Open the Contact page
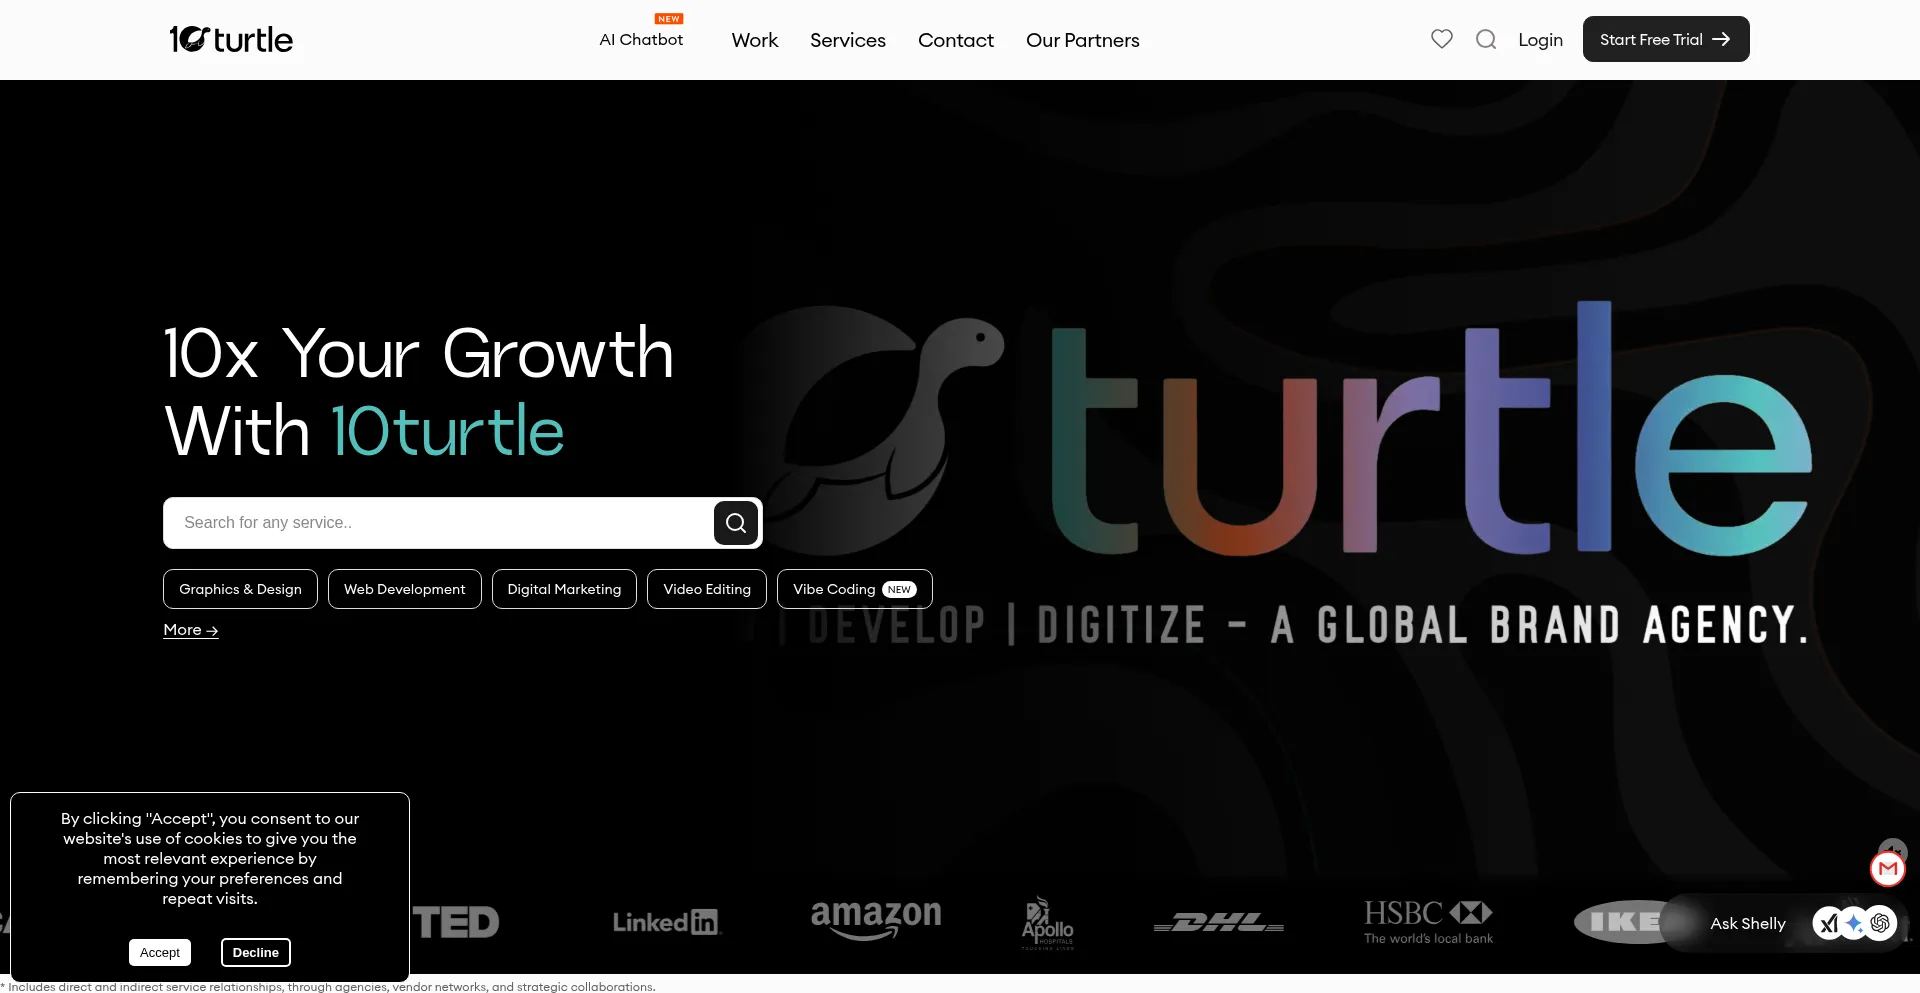Viewport: 1920px width, 993px height. click(x=955, y=40)
